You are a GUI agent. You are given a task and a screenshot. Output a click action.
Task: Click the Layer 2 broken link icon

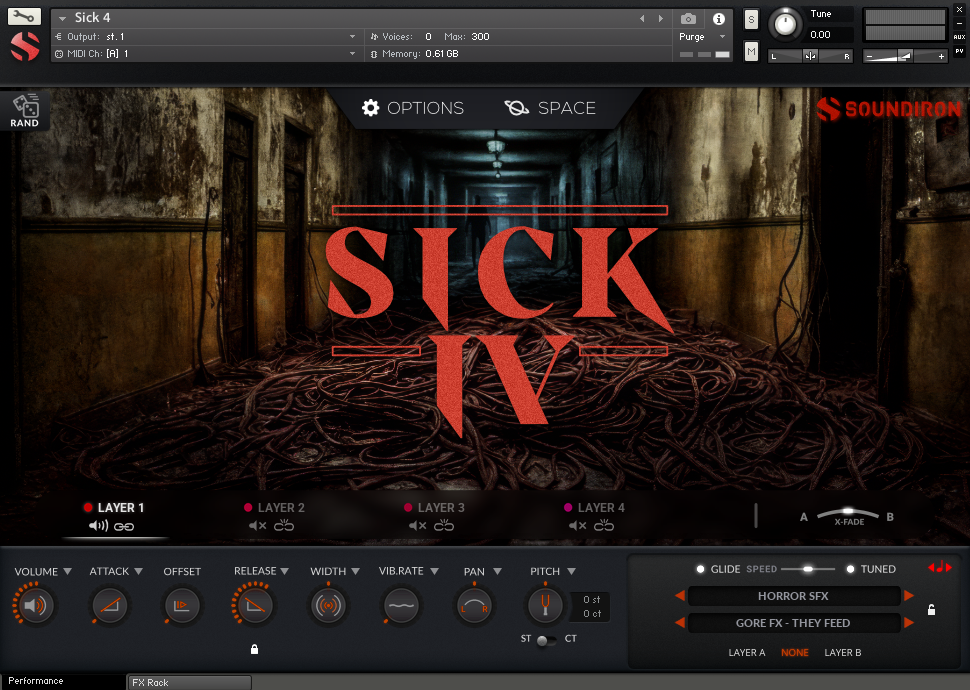(x=284, y=525)
